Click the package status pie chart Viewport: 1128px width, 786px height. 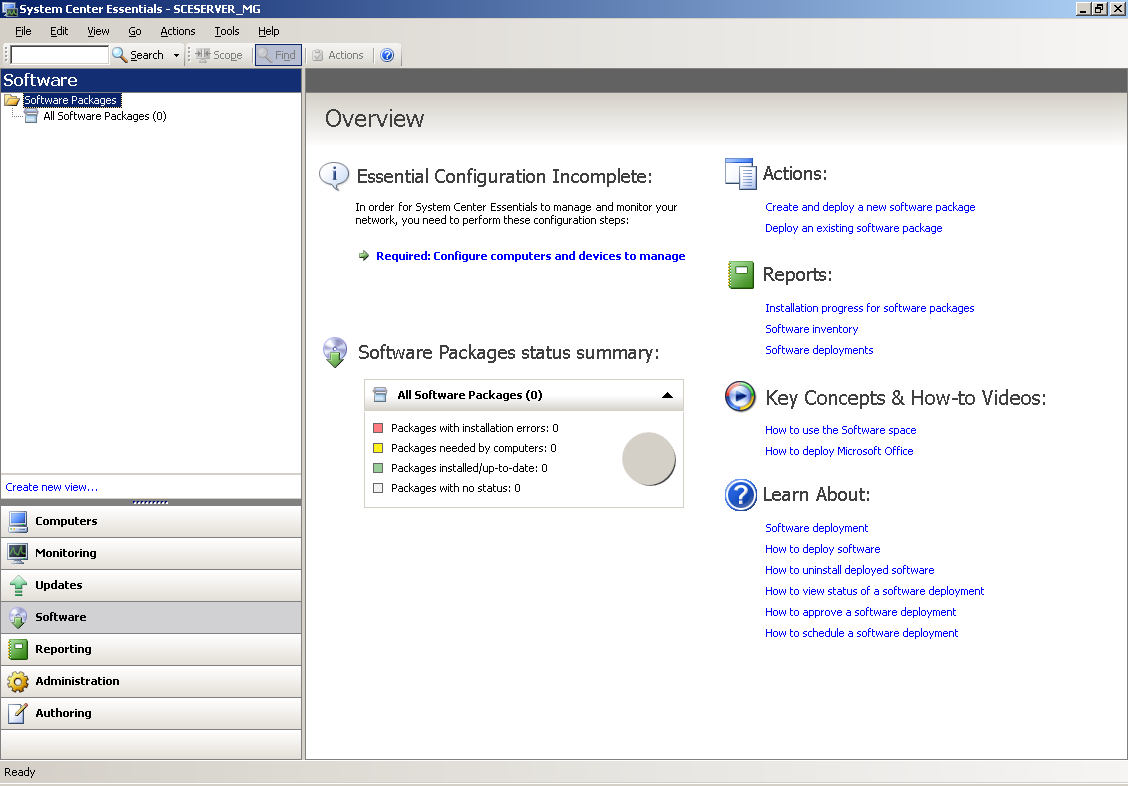coord(648,459)
